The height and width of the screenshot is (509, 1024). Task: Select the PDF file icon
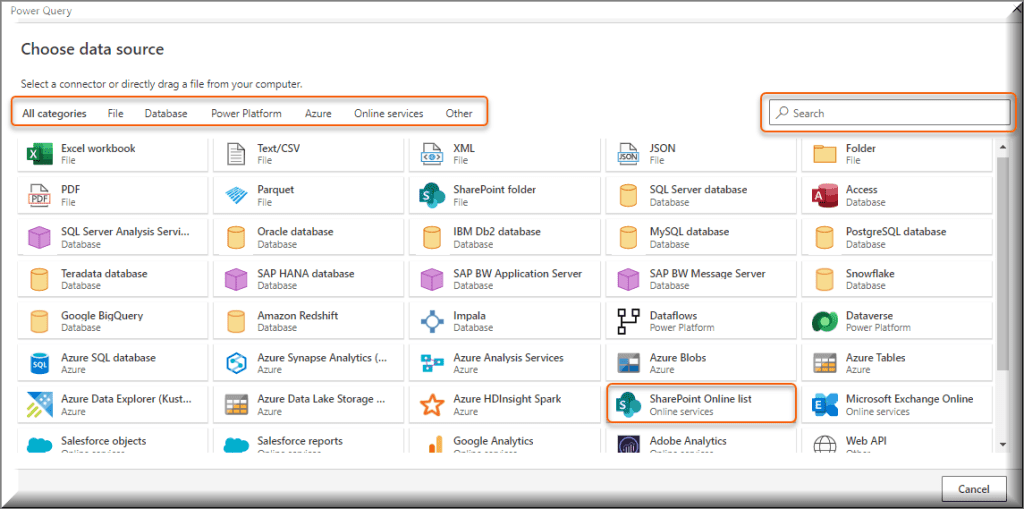(39, 196)
